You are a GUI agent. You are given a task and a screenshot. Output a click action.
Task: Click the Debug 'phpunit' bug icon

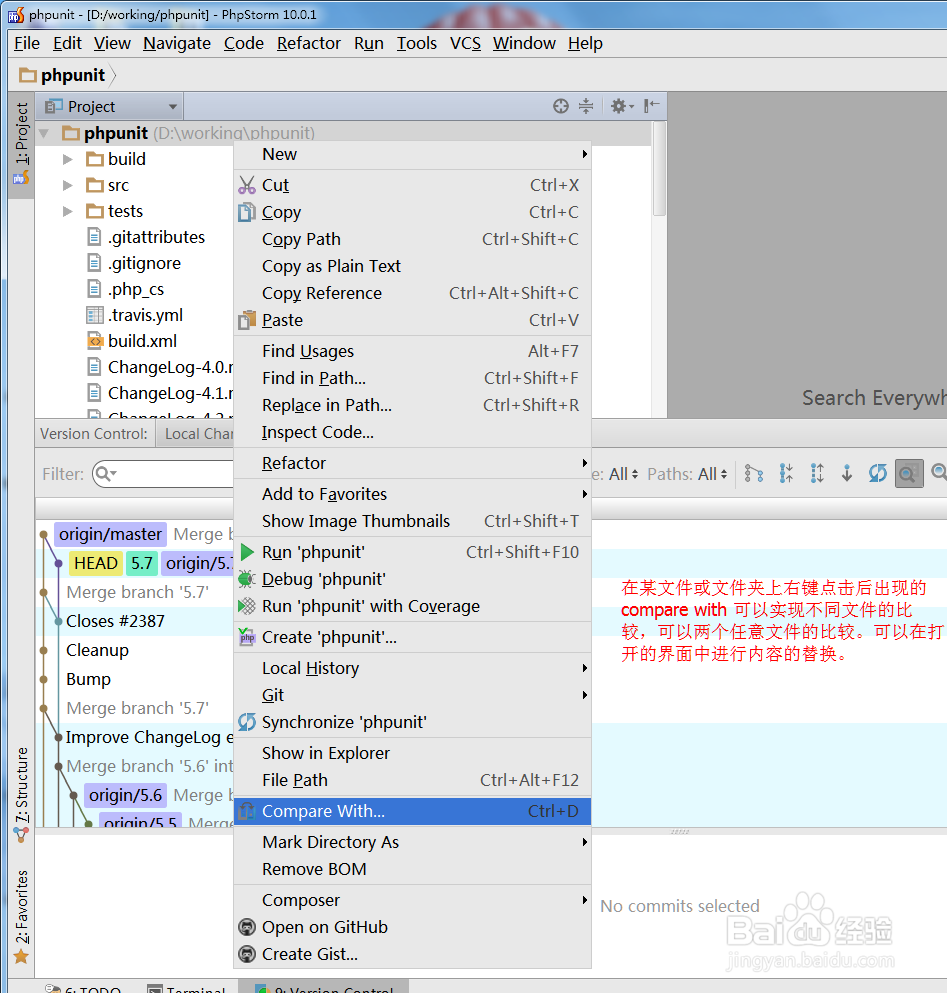[247, 579]
